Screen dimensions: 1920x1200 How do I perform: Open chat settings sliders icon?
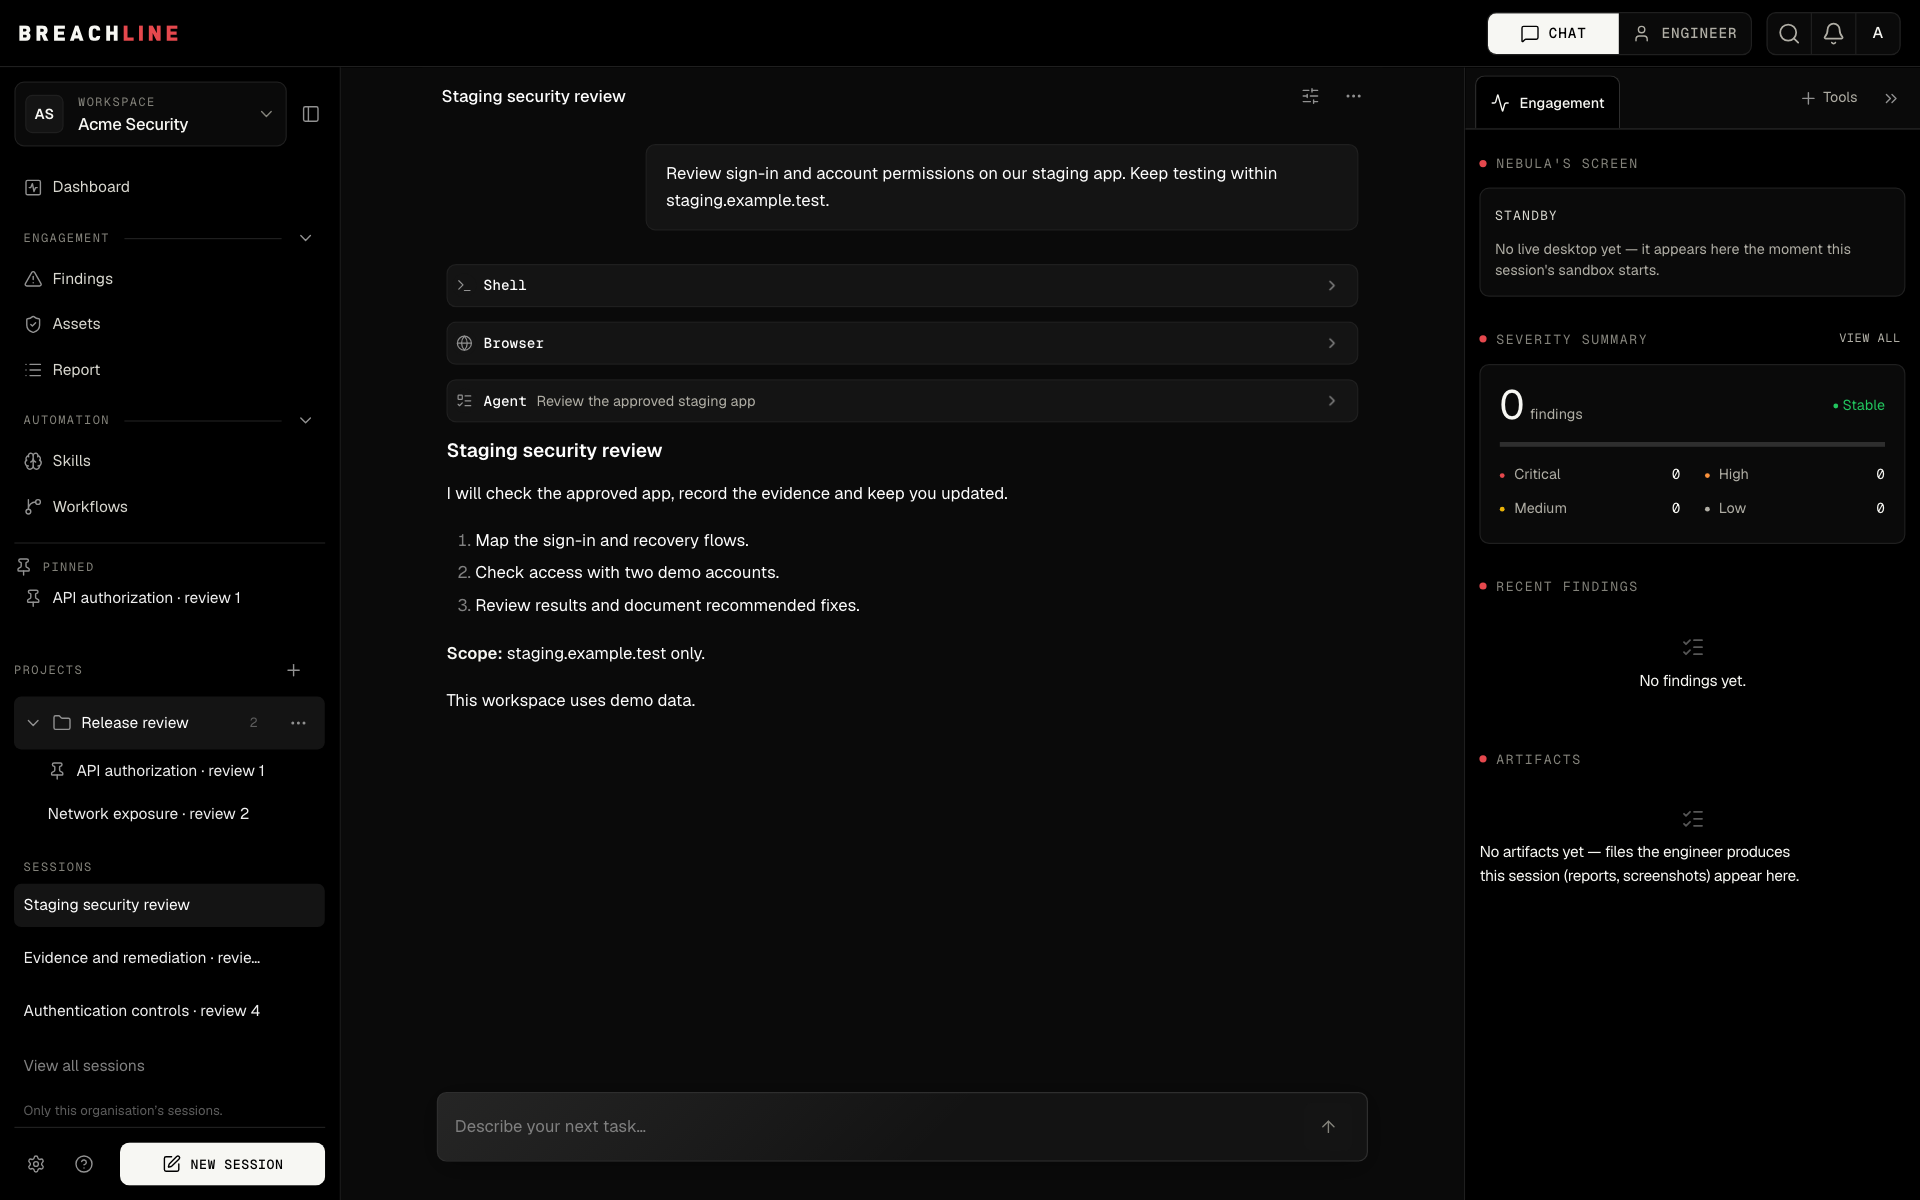tap(1310, 96)
